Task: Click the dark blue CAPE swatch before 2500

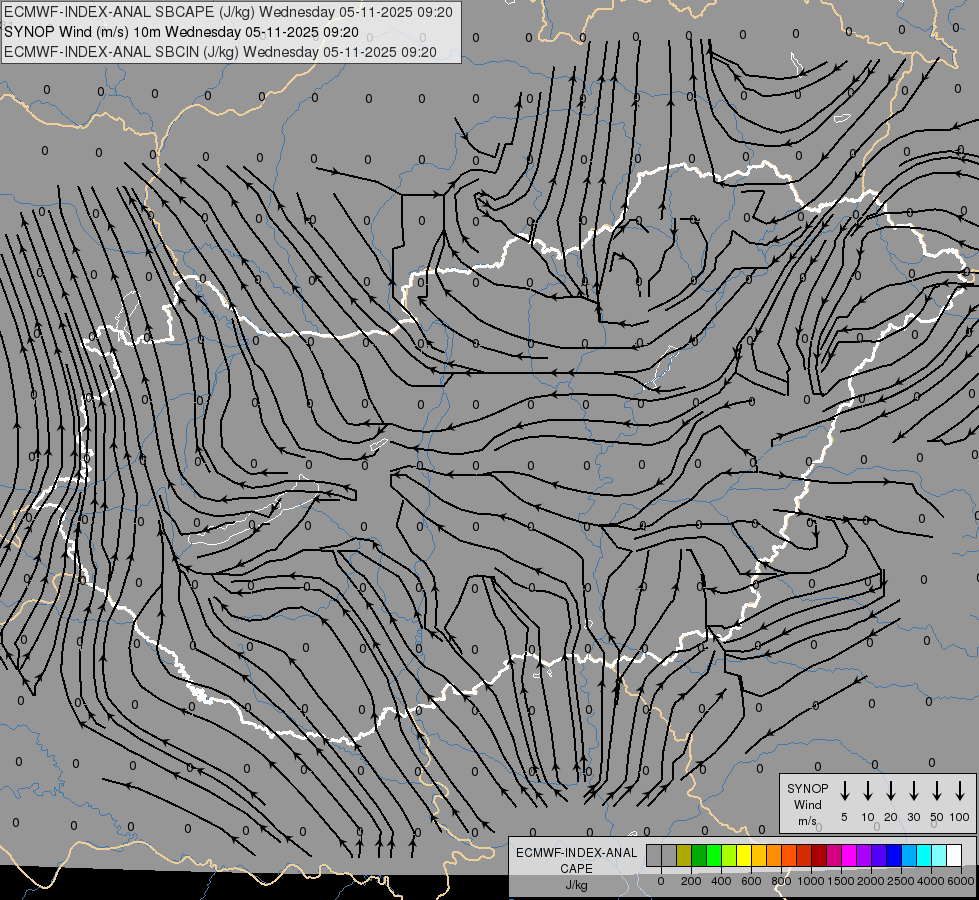Action: [x=895, y=855]
